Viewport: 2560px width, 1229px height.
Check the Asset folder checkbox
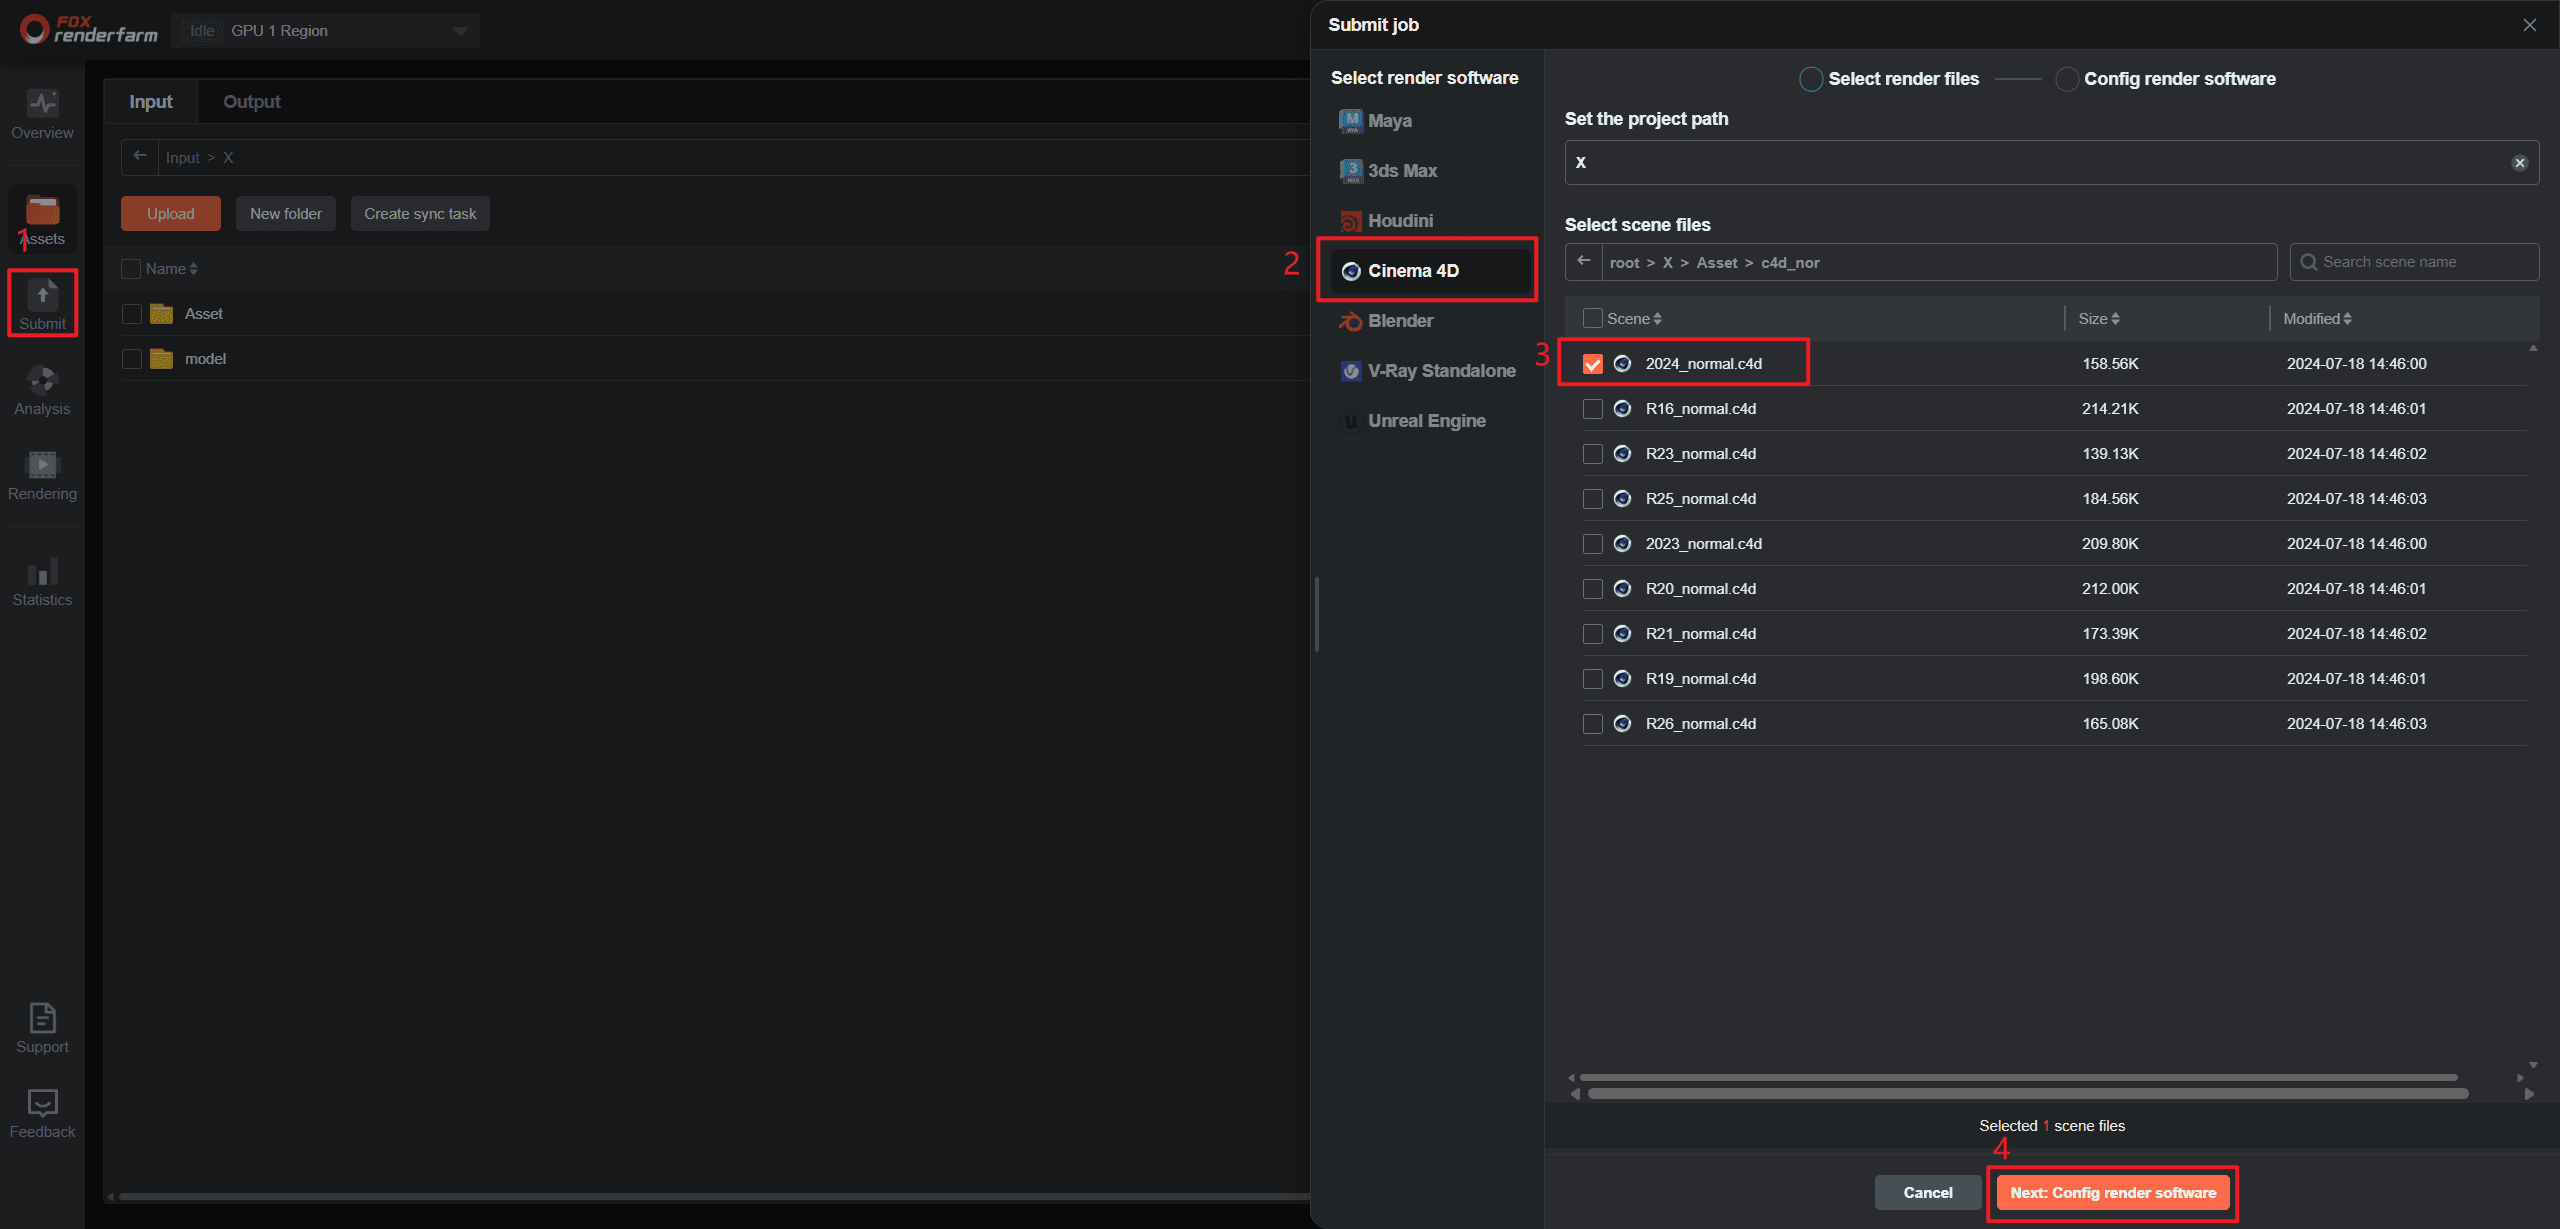131,314
